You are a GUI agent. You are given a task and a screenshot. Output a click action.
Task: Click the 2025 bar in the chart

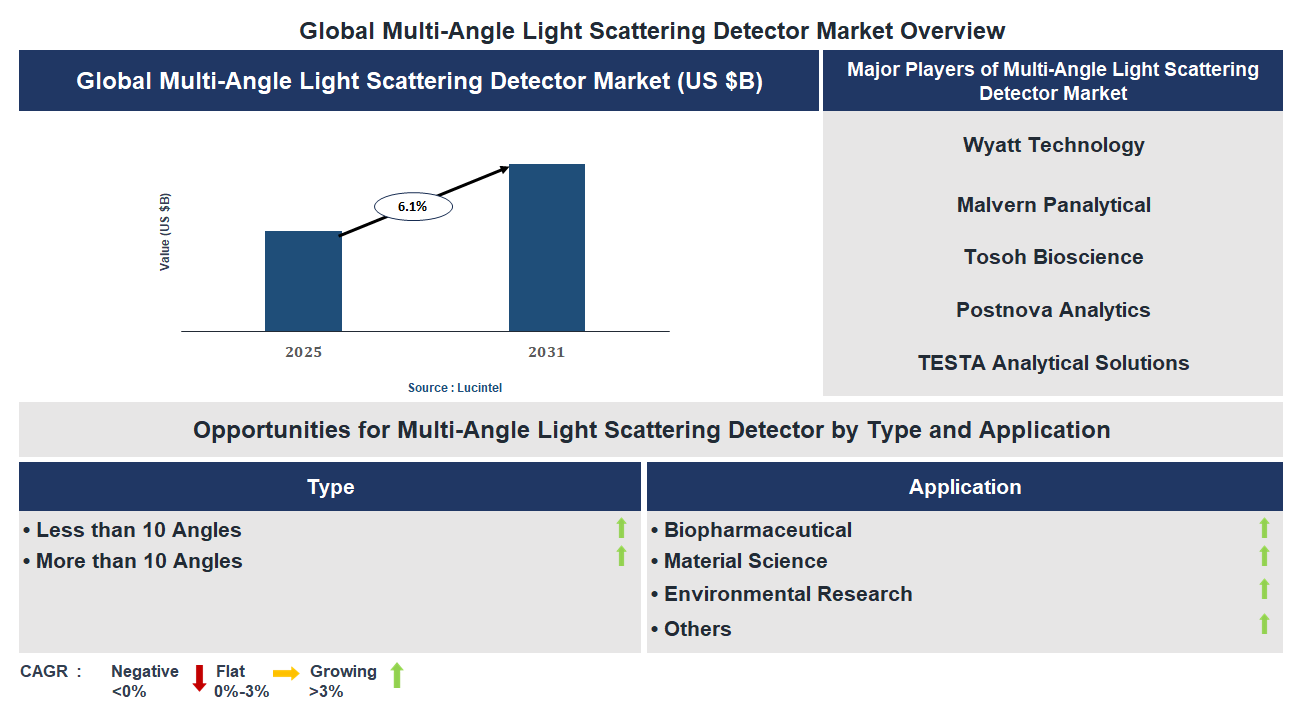point(303,281)
